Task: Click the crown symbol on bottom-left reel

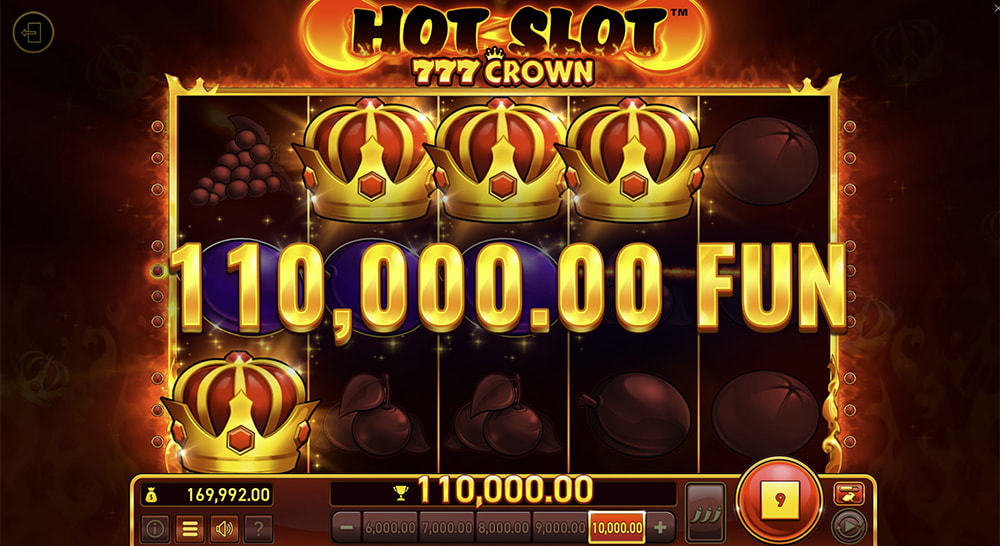Action: 239,412
